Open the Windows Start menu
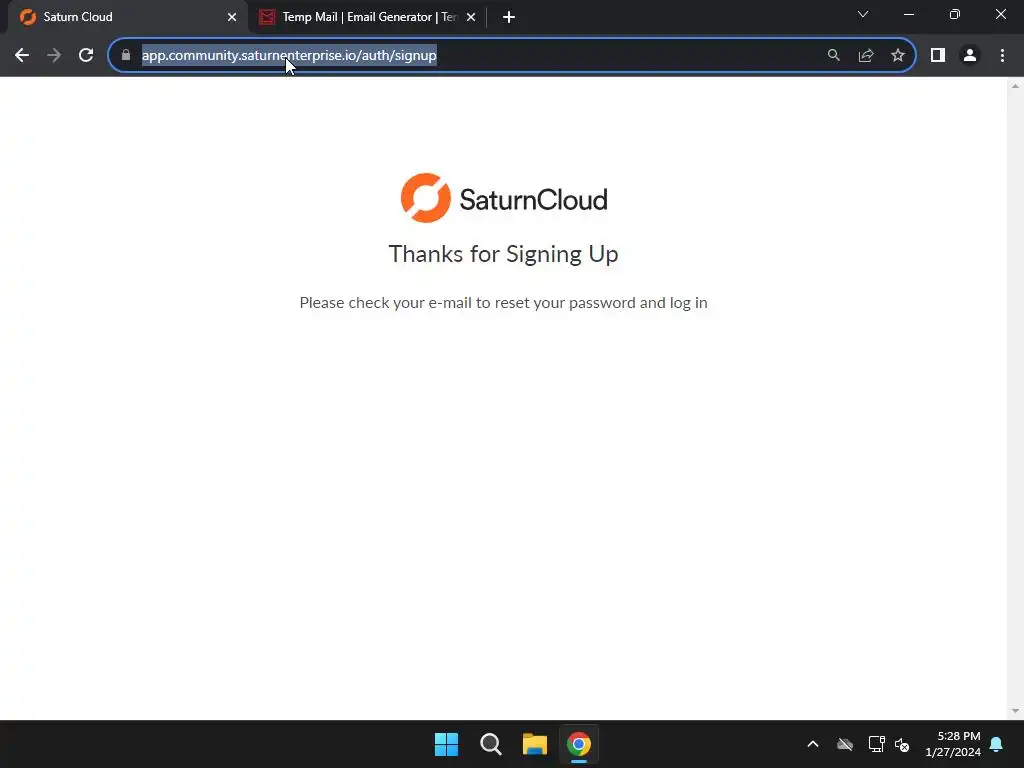The width and height of the screenshot is (1024, 768). tap(447, 744)
